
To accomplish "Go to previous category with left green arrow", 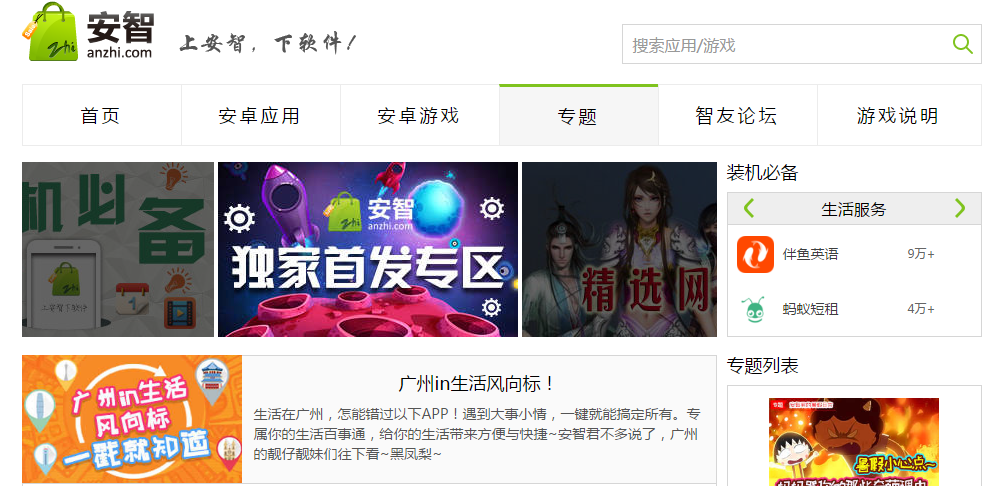I will coord(748,208).
